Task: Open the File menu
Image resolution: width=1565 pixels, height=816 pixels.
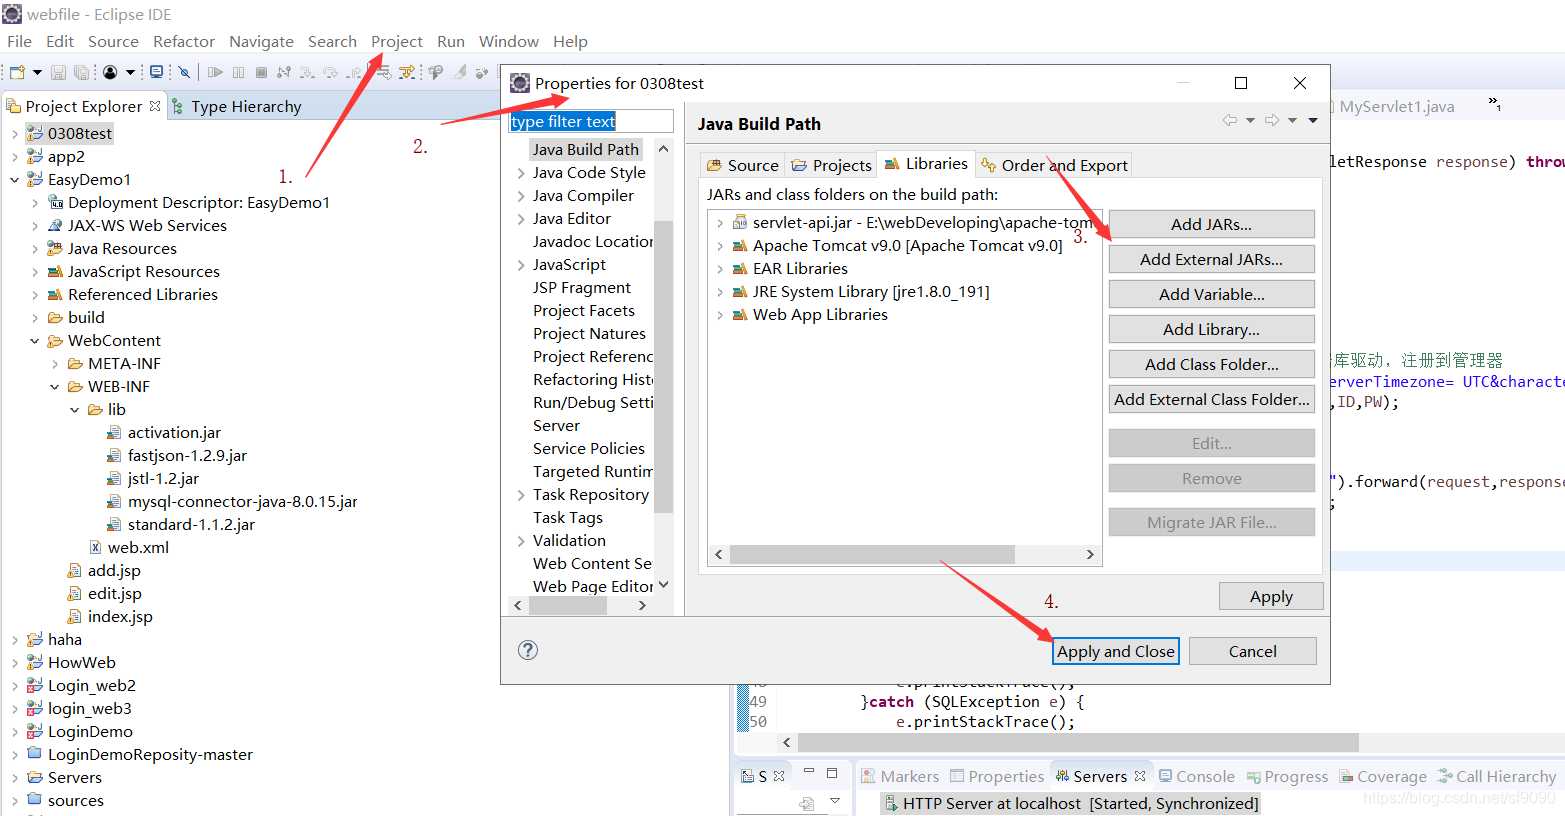Action: click(x=19, y=41)
